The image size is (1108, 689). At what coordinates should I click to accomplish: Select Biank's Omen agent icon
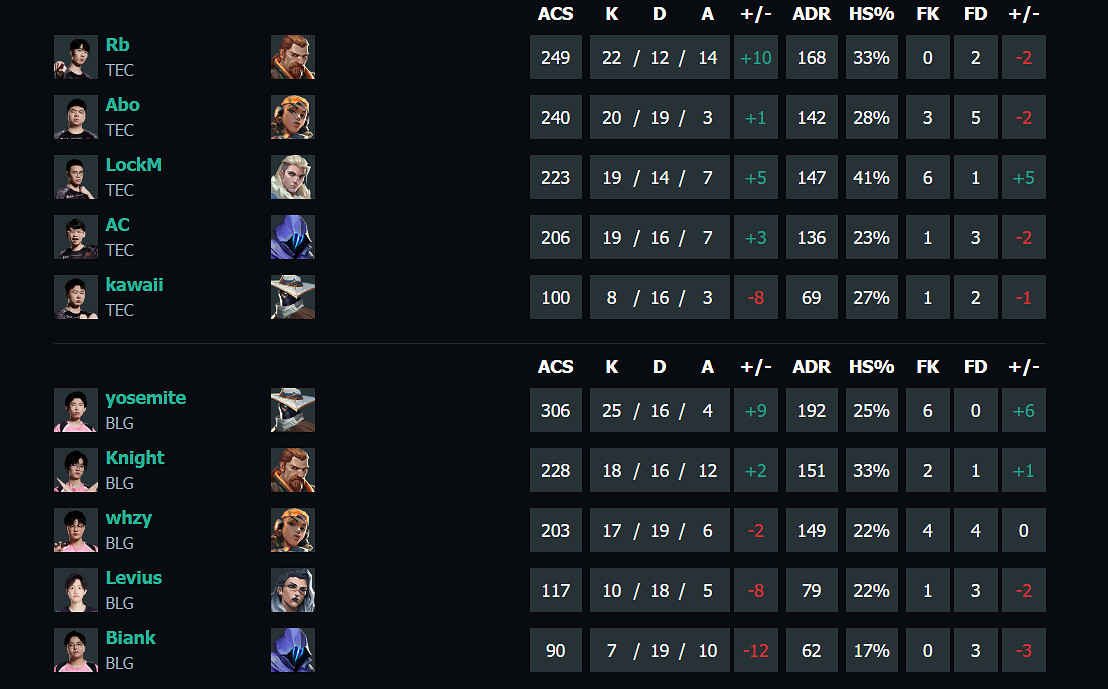(292, 650)
